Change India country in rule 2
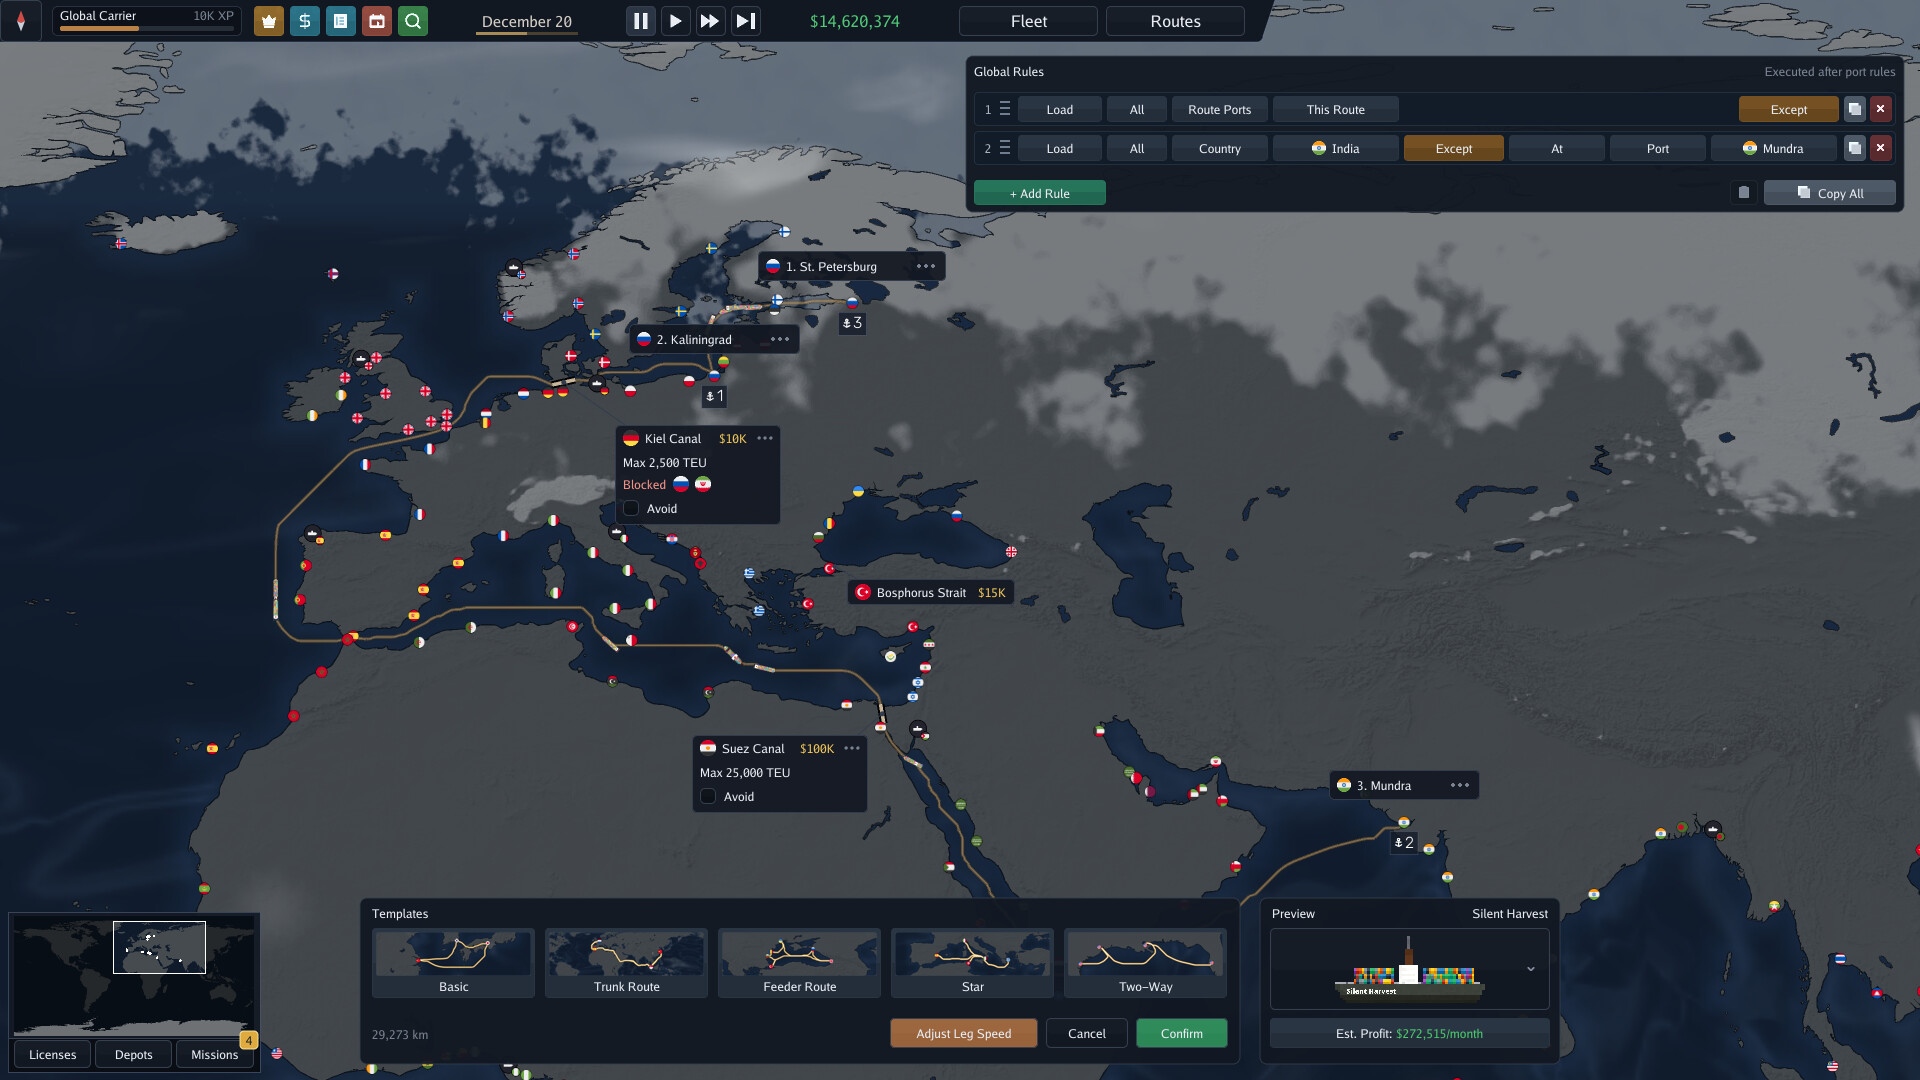Viewport: 1920px width, 1080px height. point(1335,148)
